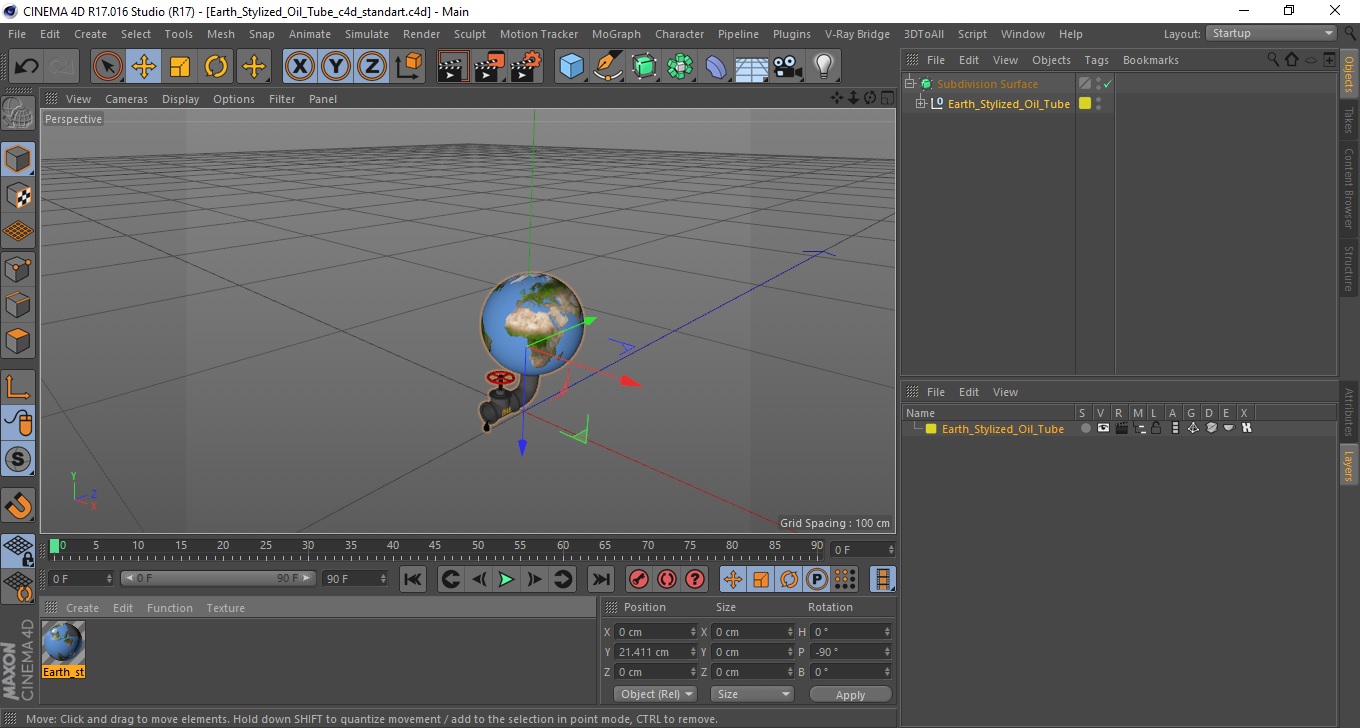Open the Object (Rel) coordinate dropdown

click(x=655, y=694)
